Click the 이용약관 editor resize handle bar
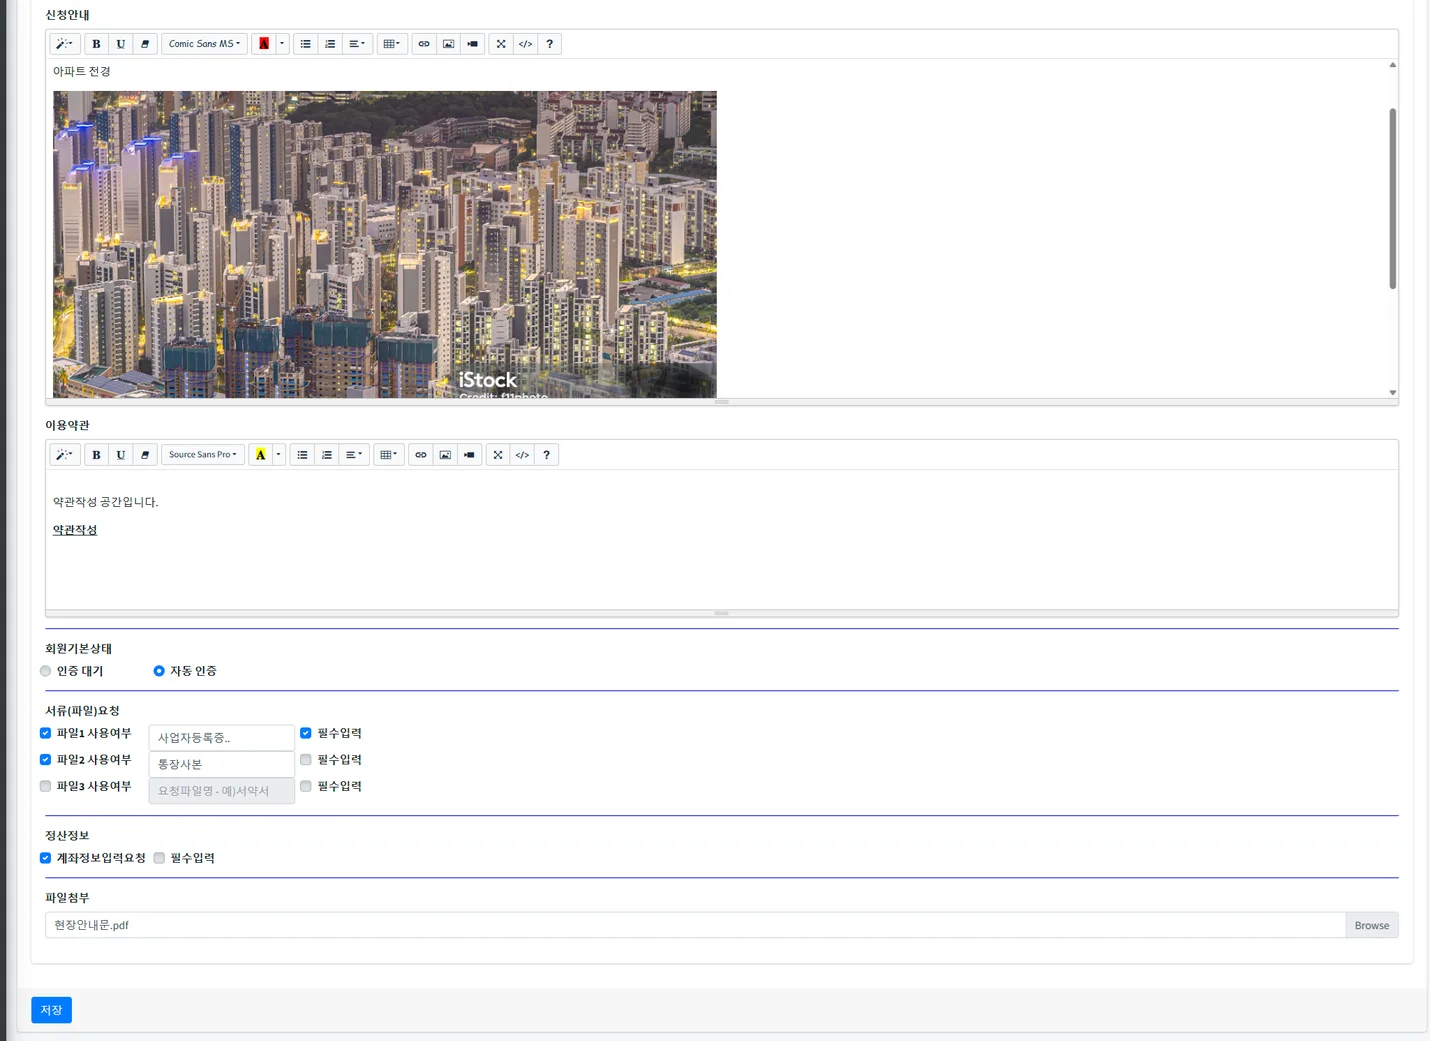 click(722, 613)
